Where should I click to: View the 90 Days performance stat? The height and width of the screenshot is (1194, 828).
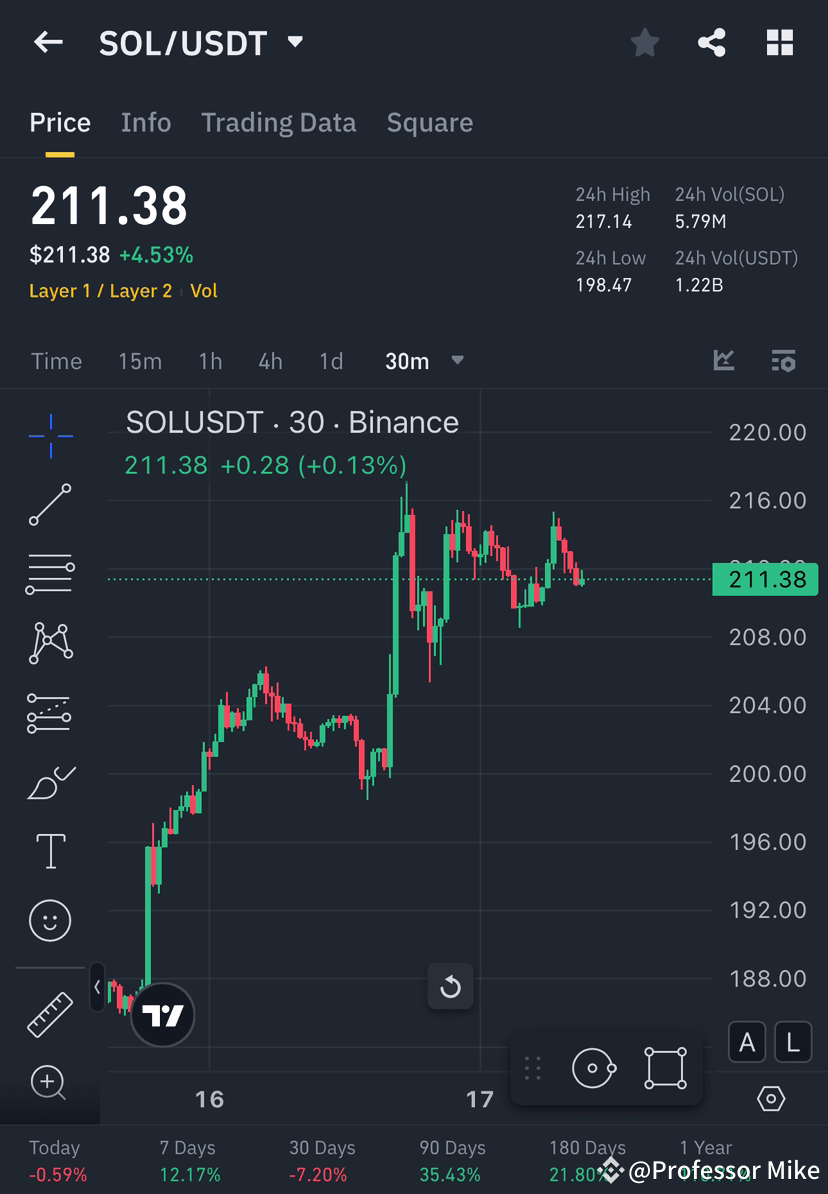[454, 1160]
